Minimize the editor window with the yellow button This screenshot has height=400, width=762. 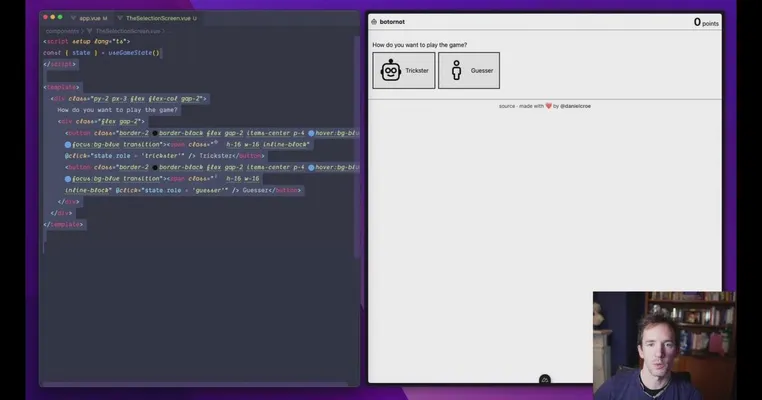(53, 17)
